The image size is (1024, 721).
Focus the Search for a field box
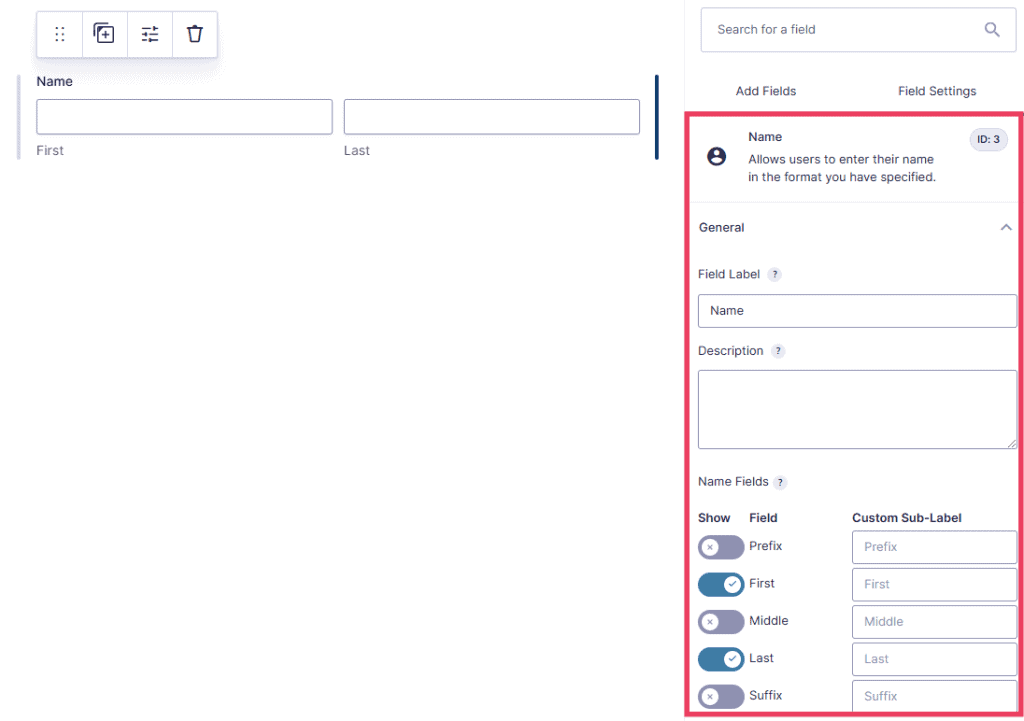click(858, 29)
